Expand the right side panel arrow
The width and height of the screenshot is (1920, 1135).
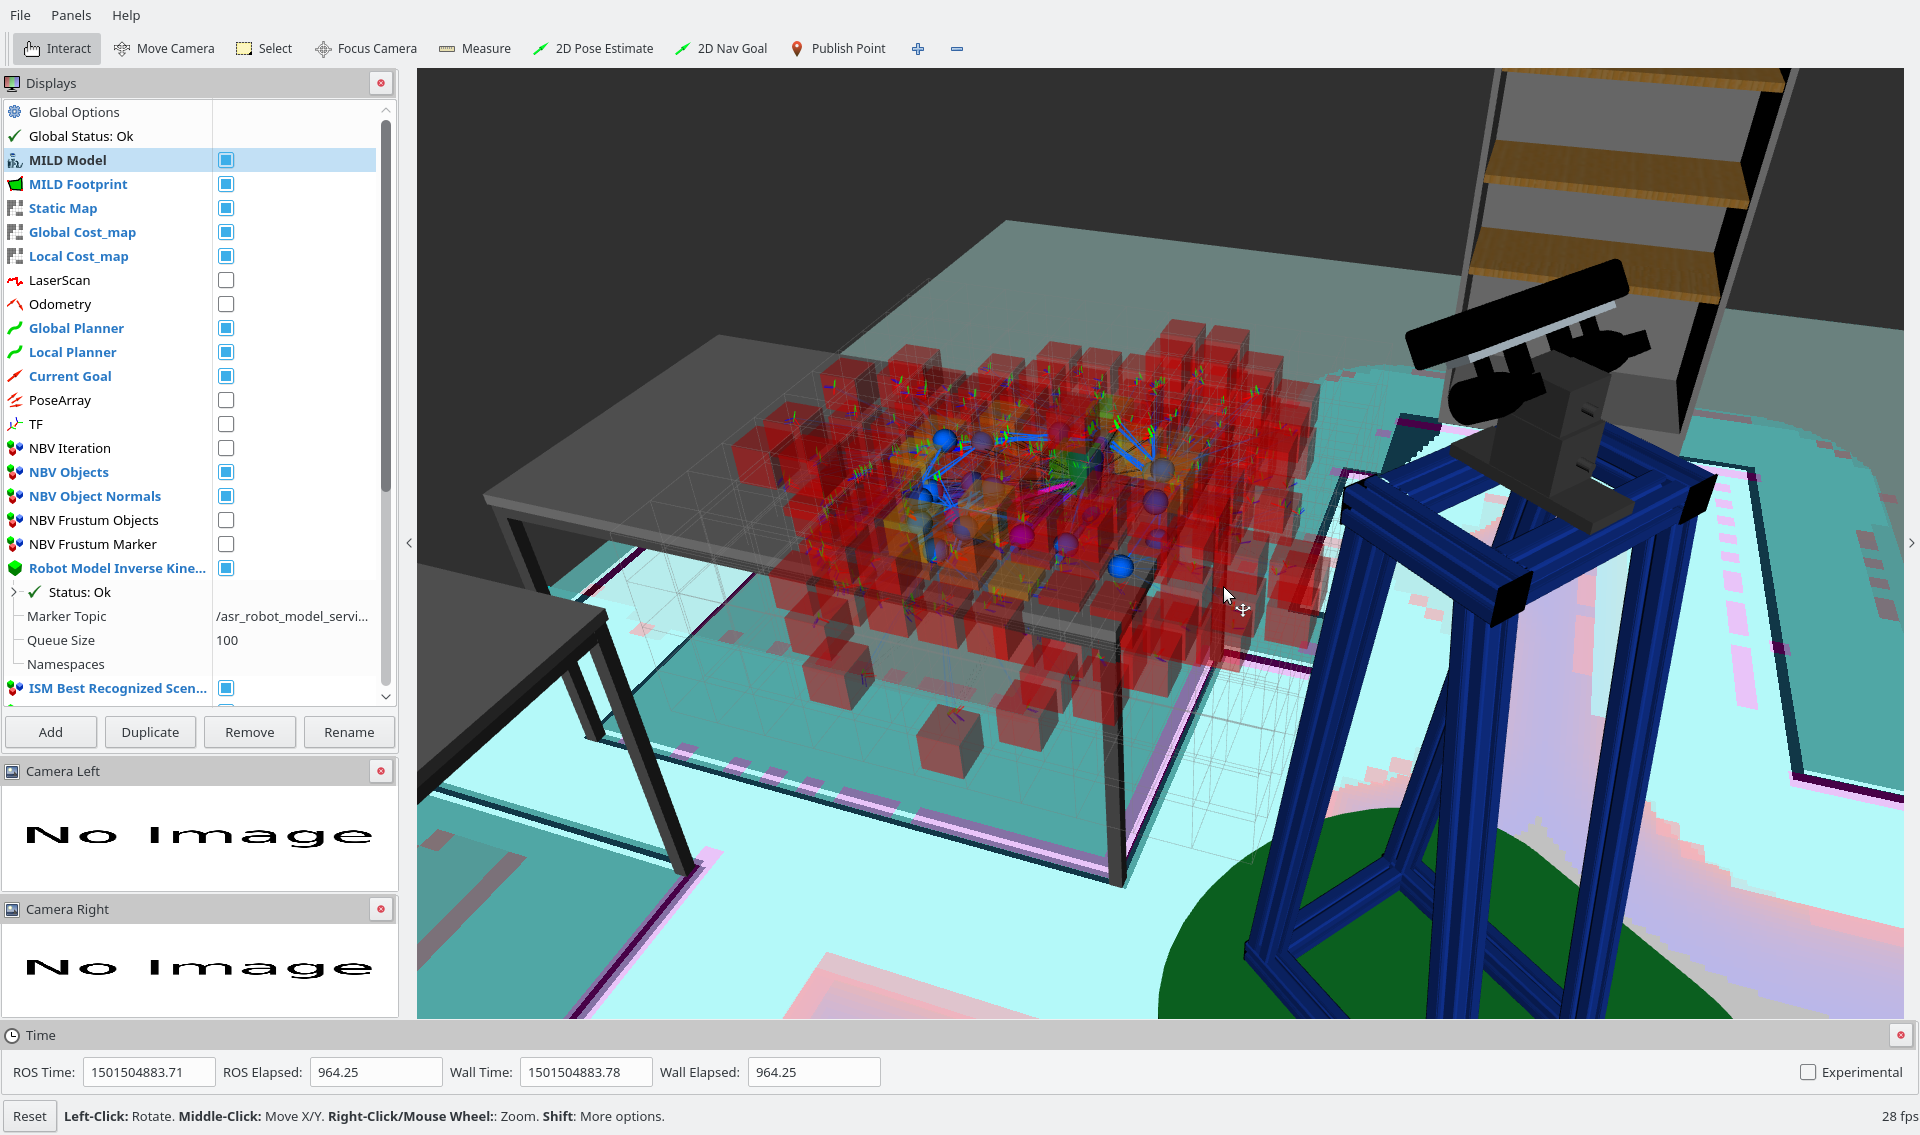(x=1911, y=543)
